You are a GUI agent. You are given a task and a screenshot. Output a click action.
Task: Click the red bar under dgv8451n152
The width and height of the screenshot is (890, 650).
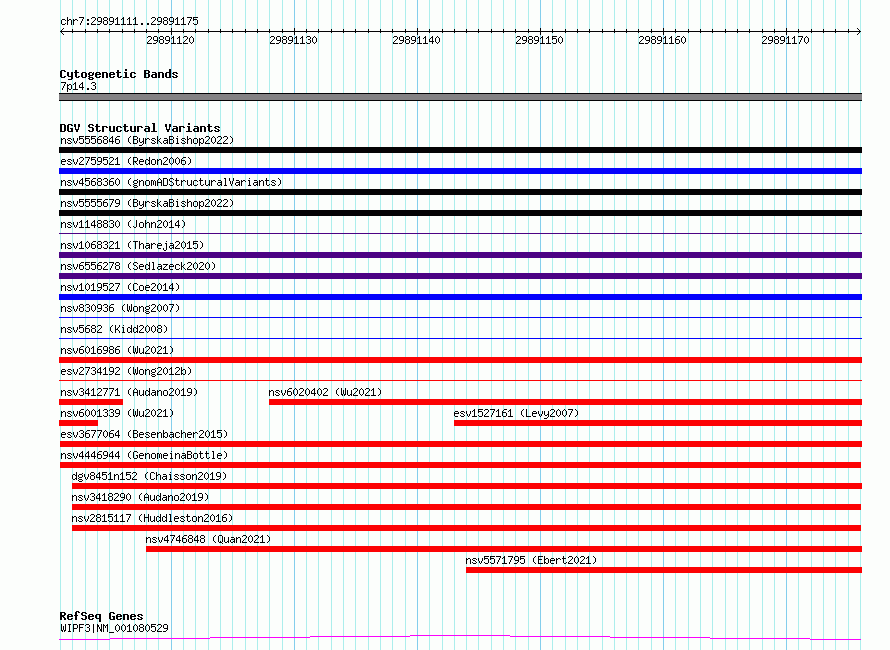[x=467, y=486]
